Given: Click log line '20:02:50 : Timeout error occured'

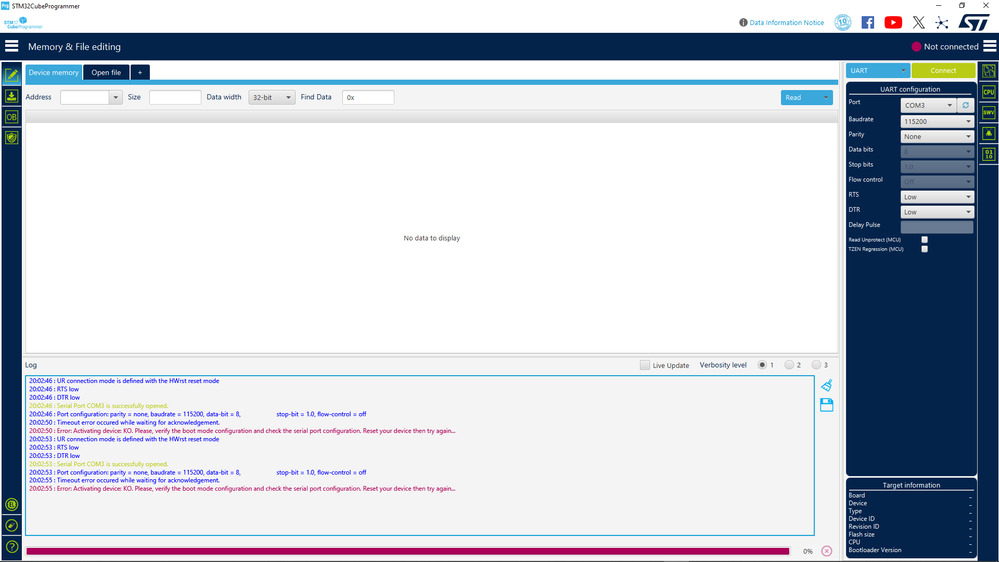Looking at the screenshot, I should tap(124, 422).
